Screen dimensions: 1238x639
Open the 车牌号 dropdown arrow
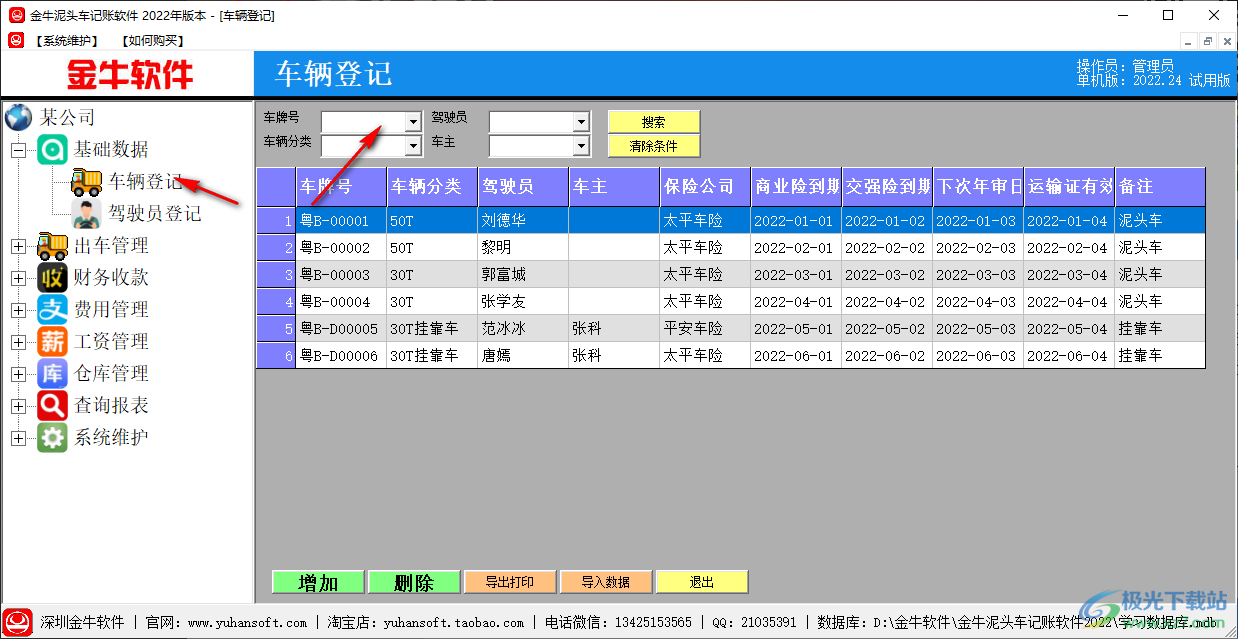tap(413, 121)
